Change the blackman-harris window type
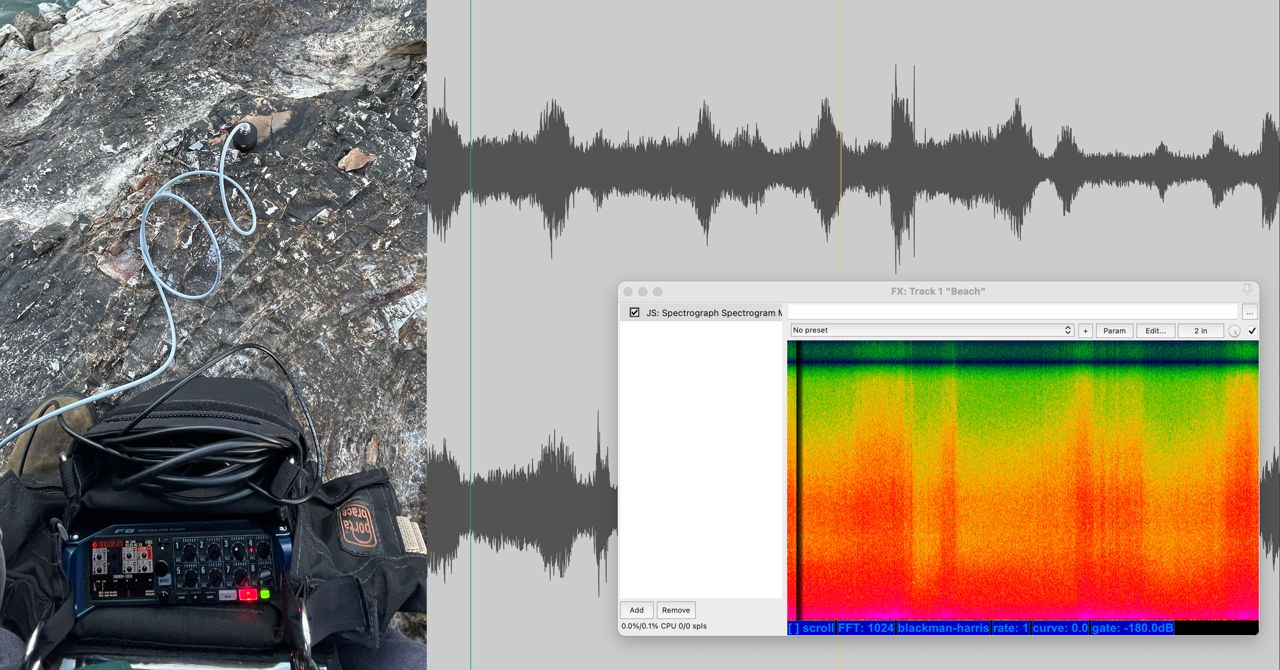Viewport: 1280px width, 670px height. pos(942,628)
